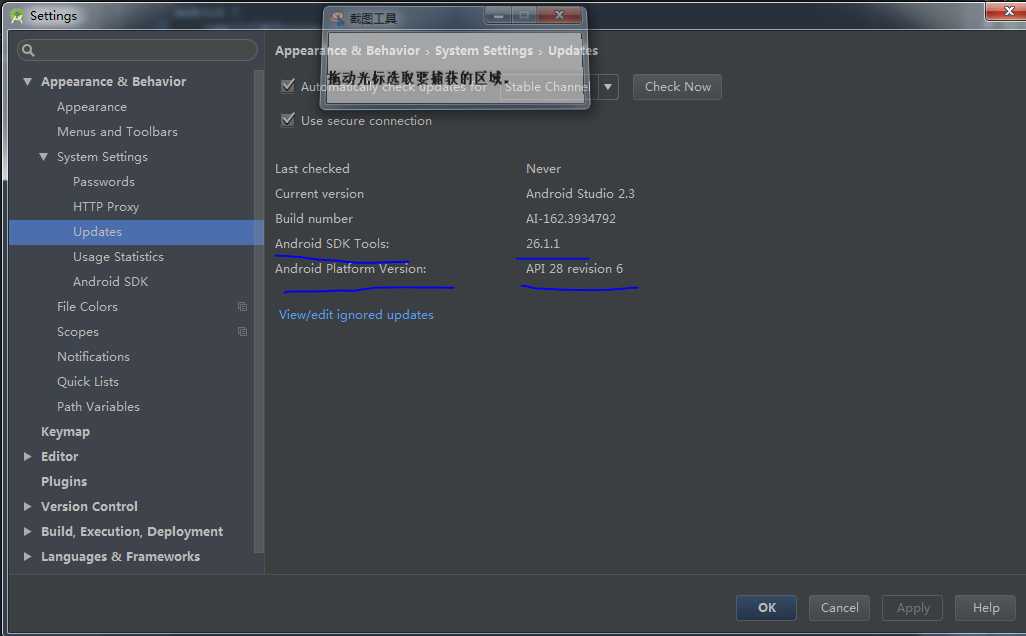Viewport: 1026px width, 636px height.
Task: Expand Languages & Frameworks section
Action: click(x=27, y=557)
